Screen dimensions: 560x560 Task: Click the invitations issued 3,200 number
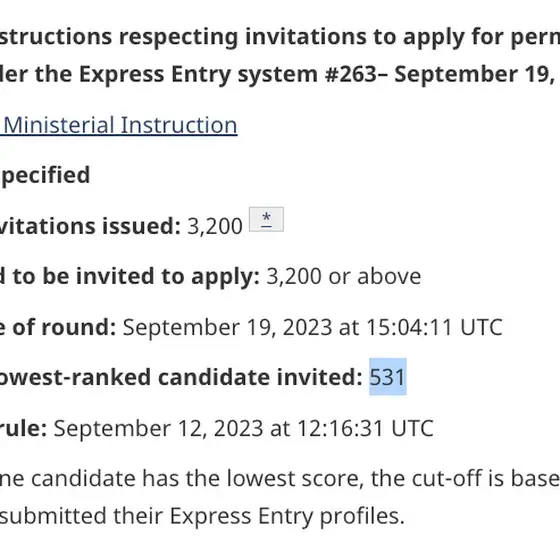215,226
